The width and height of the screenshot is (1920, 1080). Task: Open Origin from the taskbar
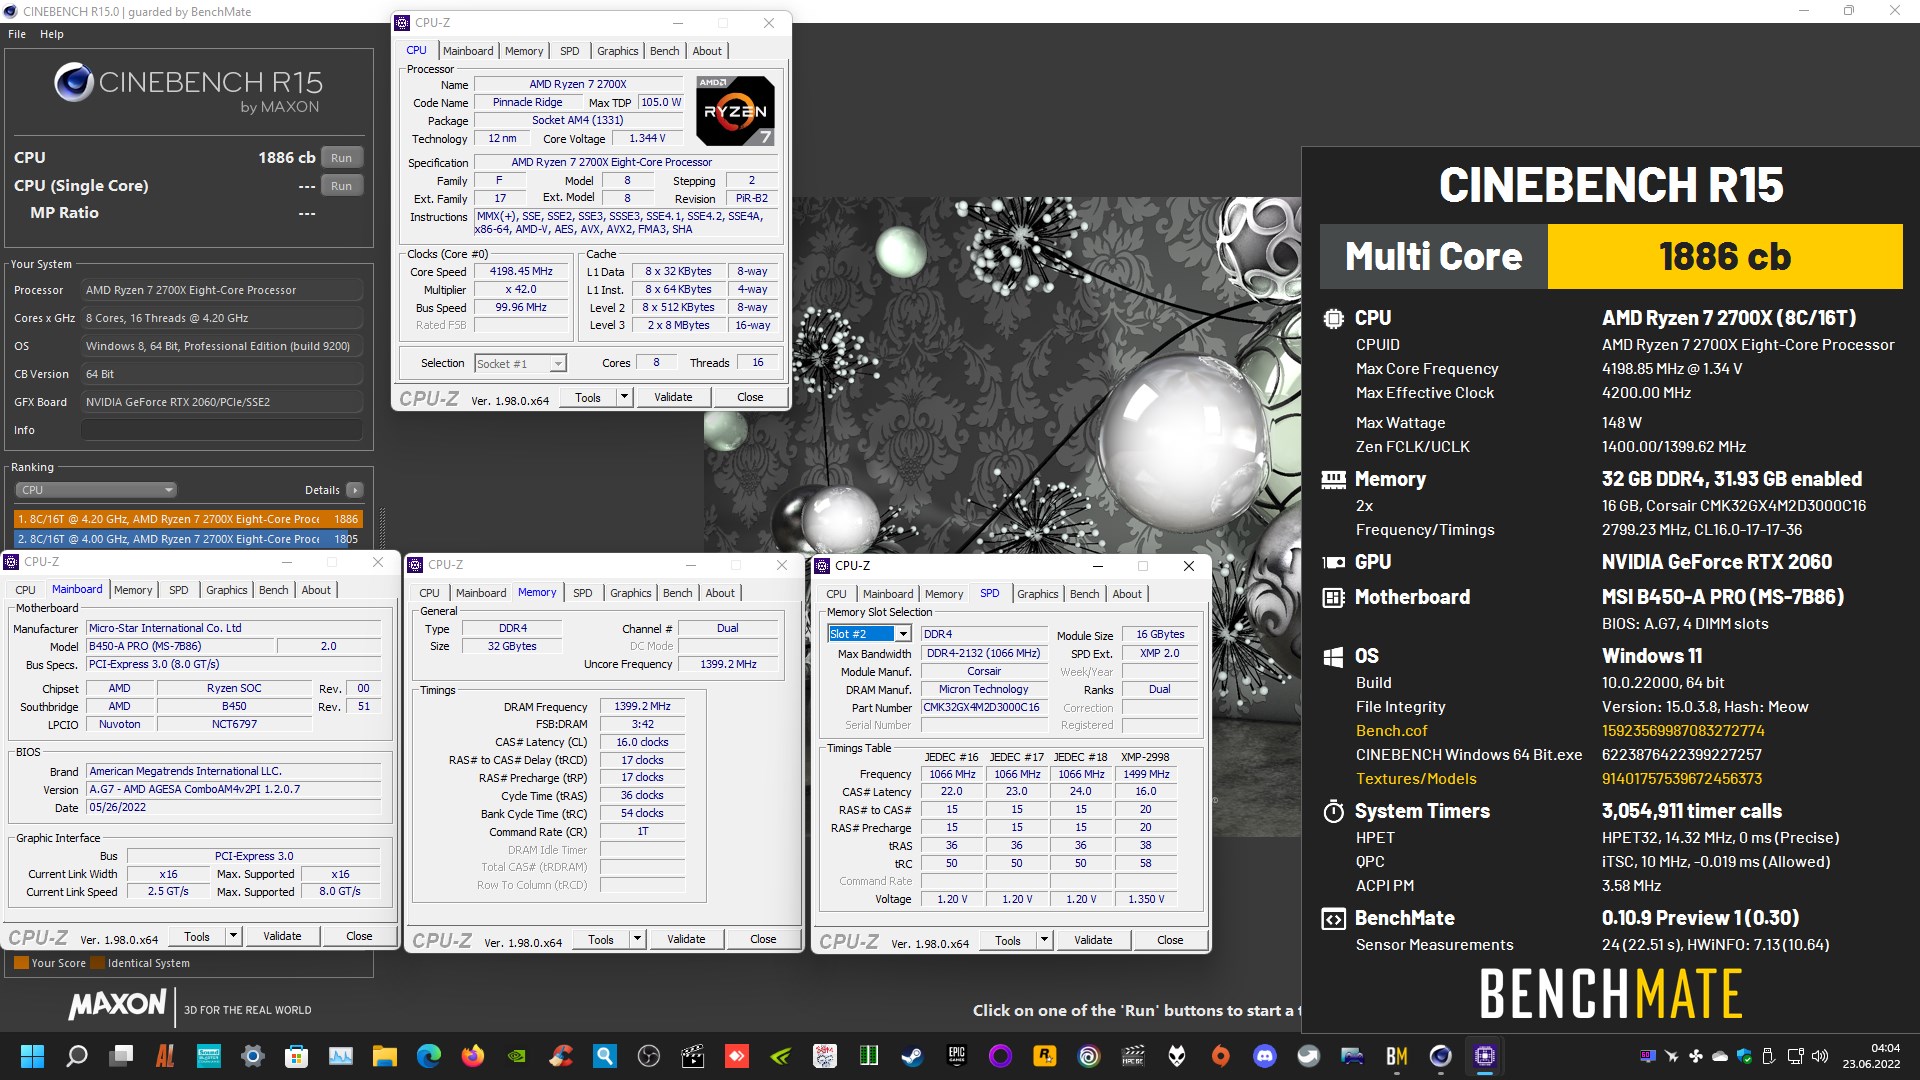(x=1221, y=1056)
